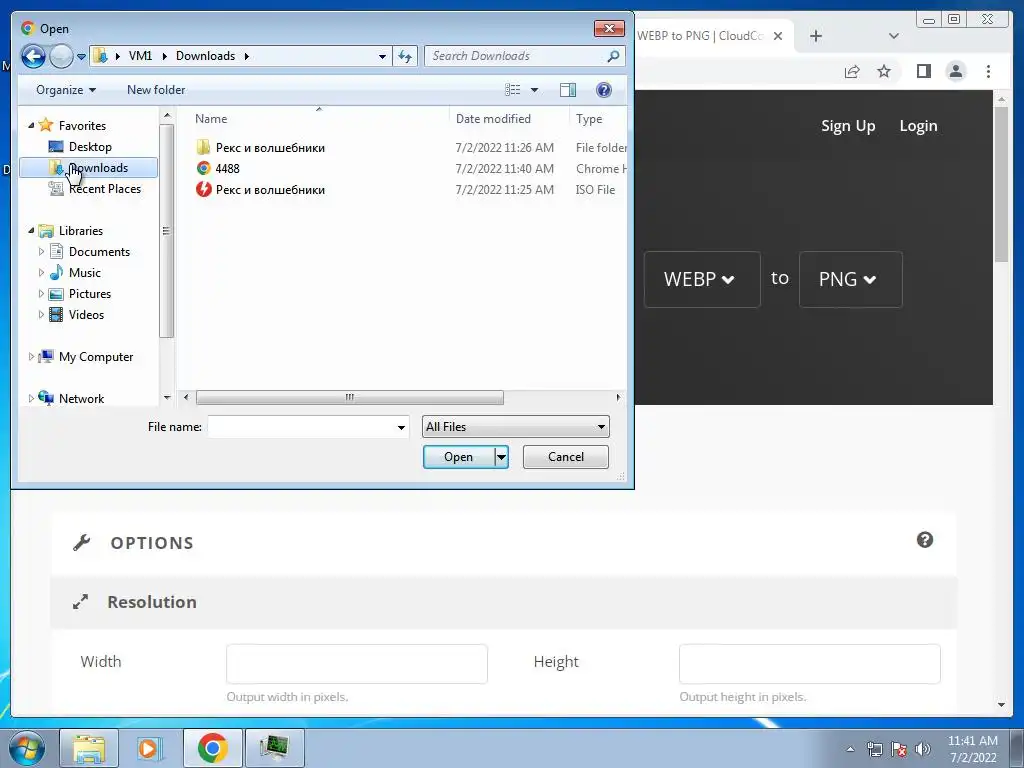Viewport: 1024px width, 768px height.
Task: Select the Рекс и волшебники file folder
Action: (270, 148)
